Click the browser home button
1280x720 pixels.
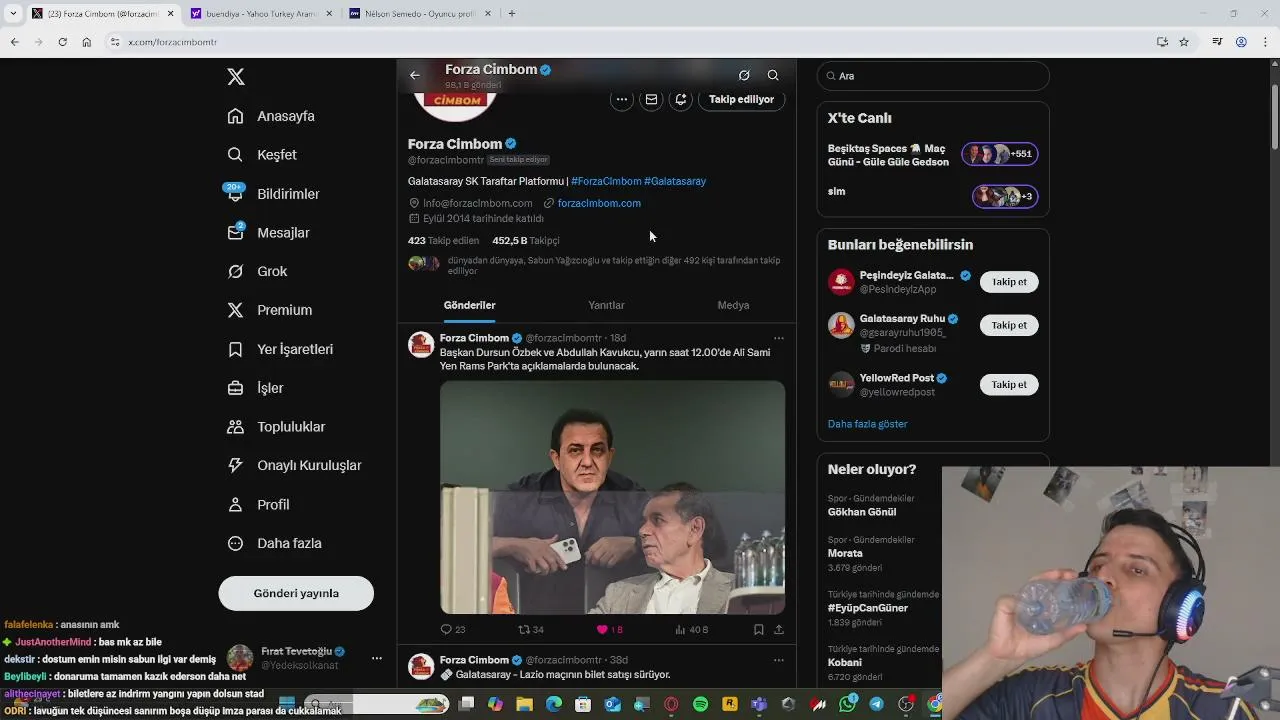(87, 42)
